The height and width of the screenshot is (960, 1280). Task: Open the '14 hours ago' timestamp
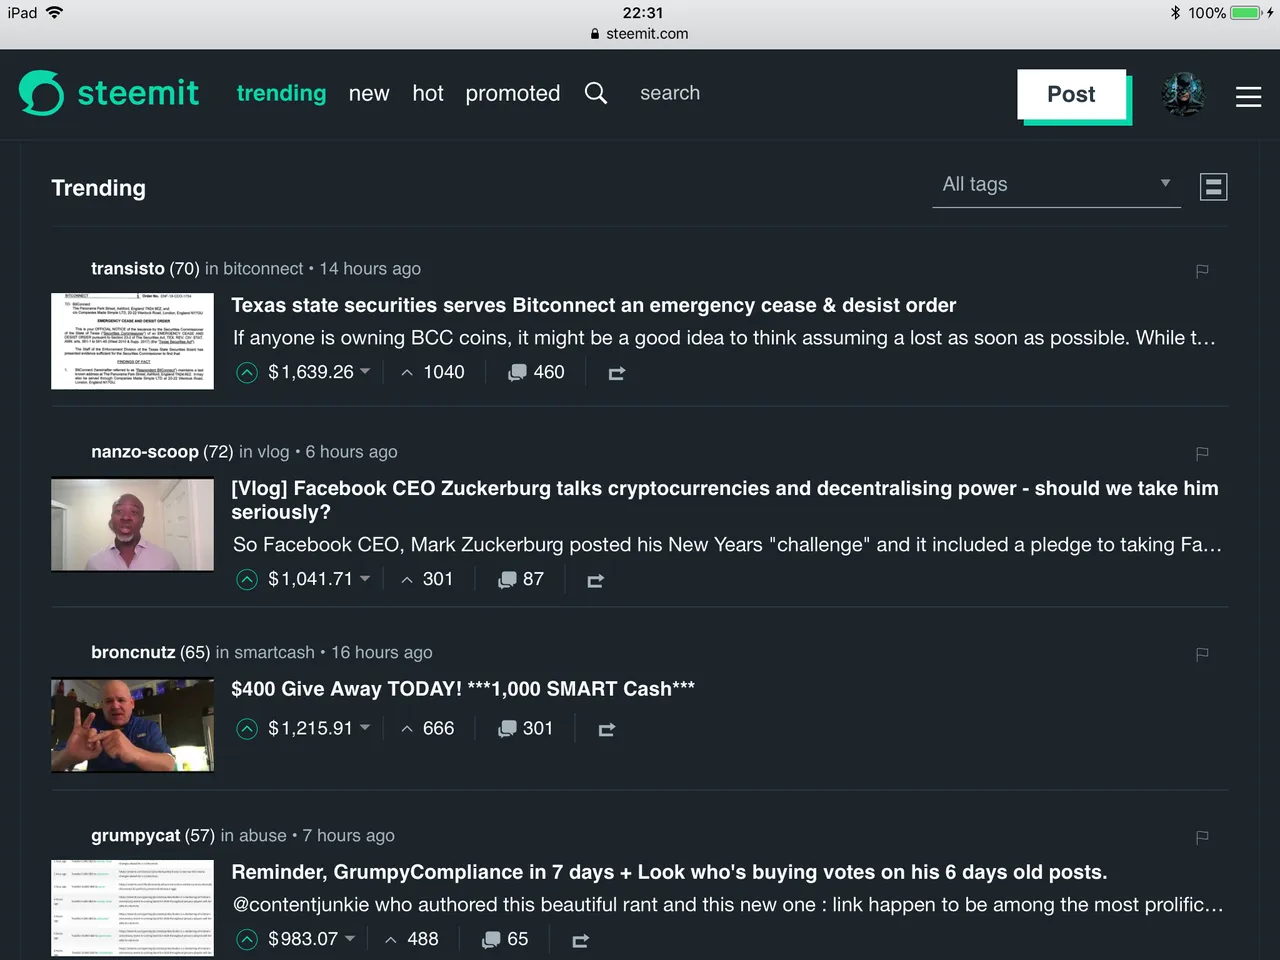(370, 268)
